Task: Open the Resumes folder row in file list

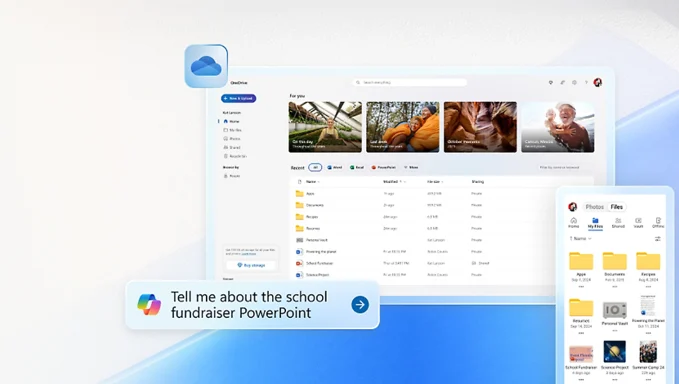Action: [441, 228]
